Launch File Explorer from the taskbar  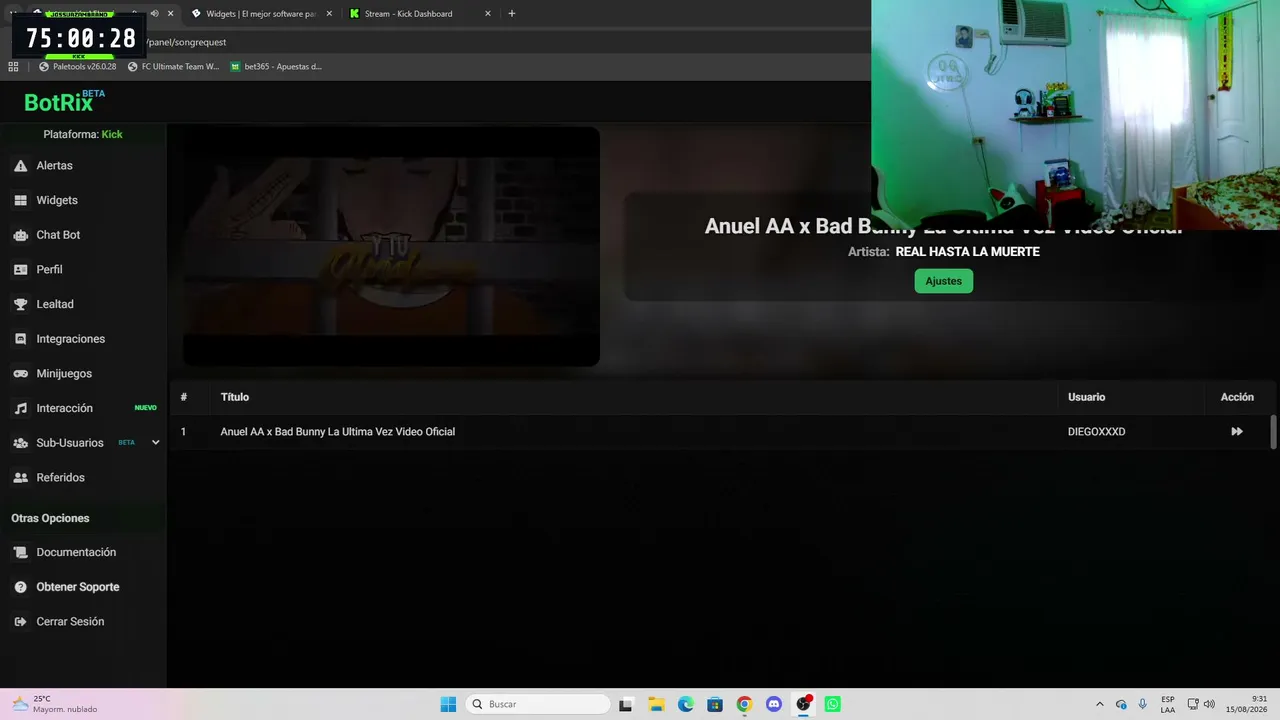pos(656,704)
